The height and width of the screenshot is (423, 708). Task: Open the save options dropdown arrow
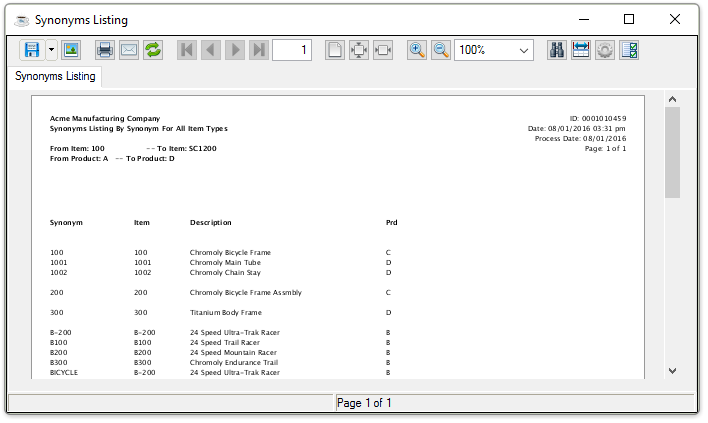pos(51,50)
